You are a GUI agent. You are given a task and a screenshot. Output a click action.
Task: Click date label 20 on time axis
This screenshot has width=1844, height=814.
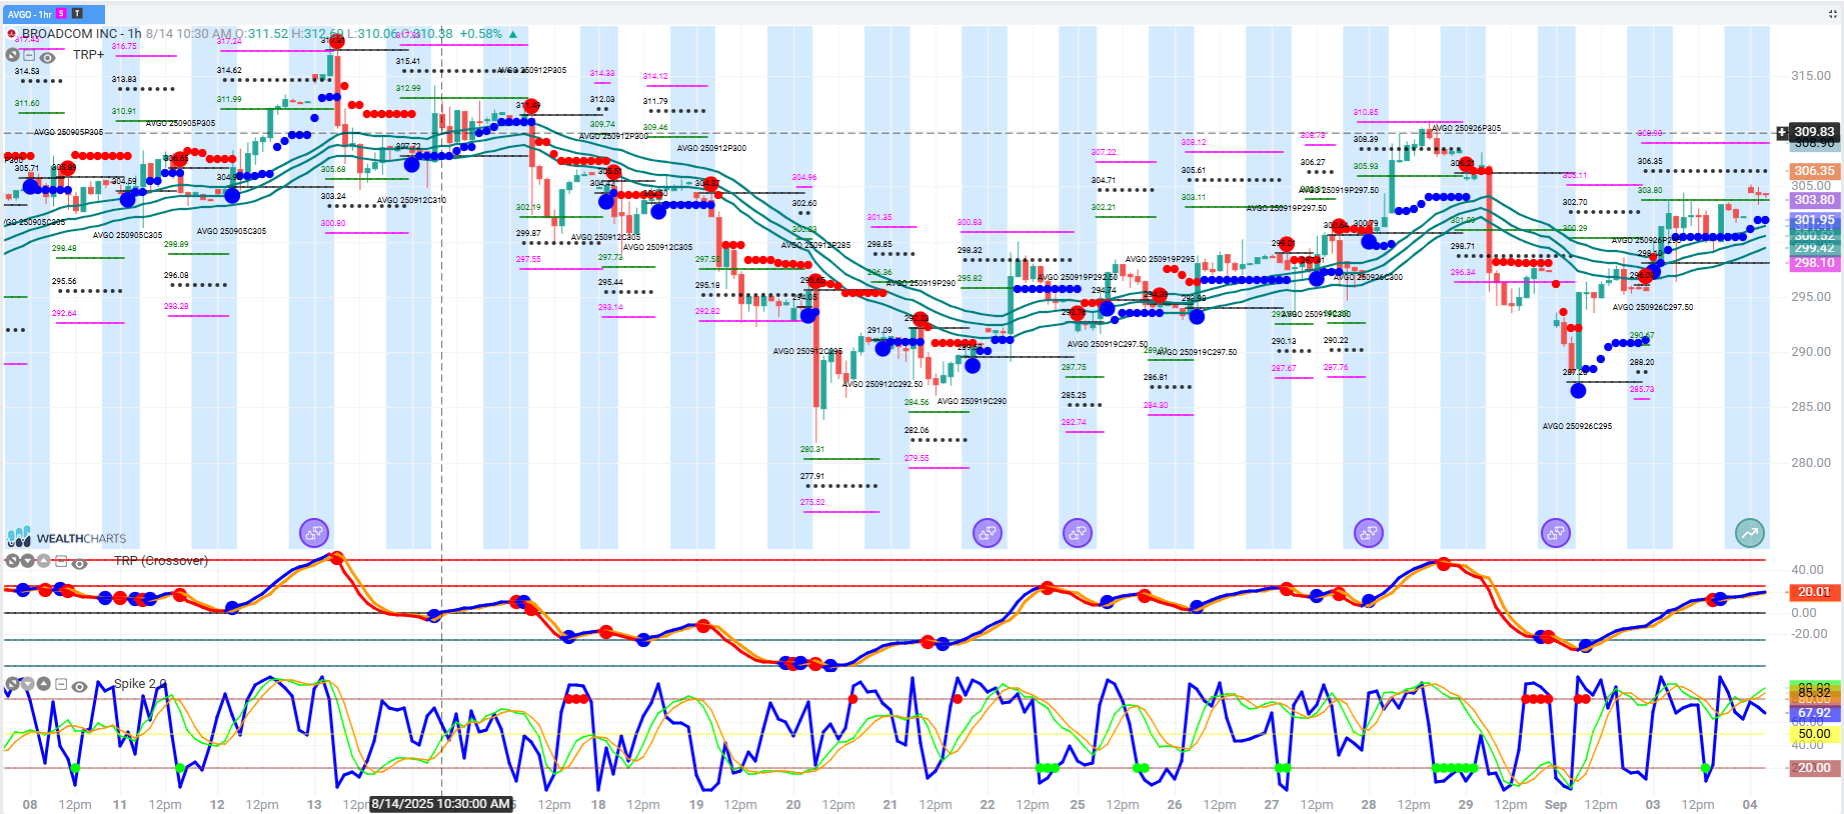[793, 805]
